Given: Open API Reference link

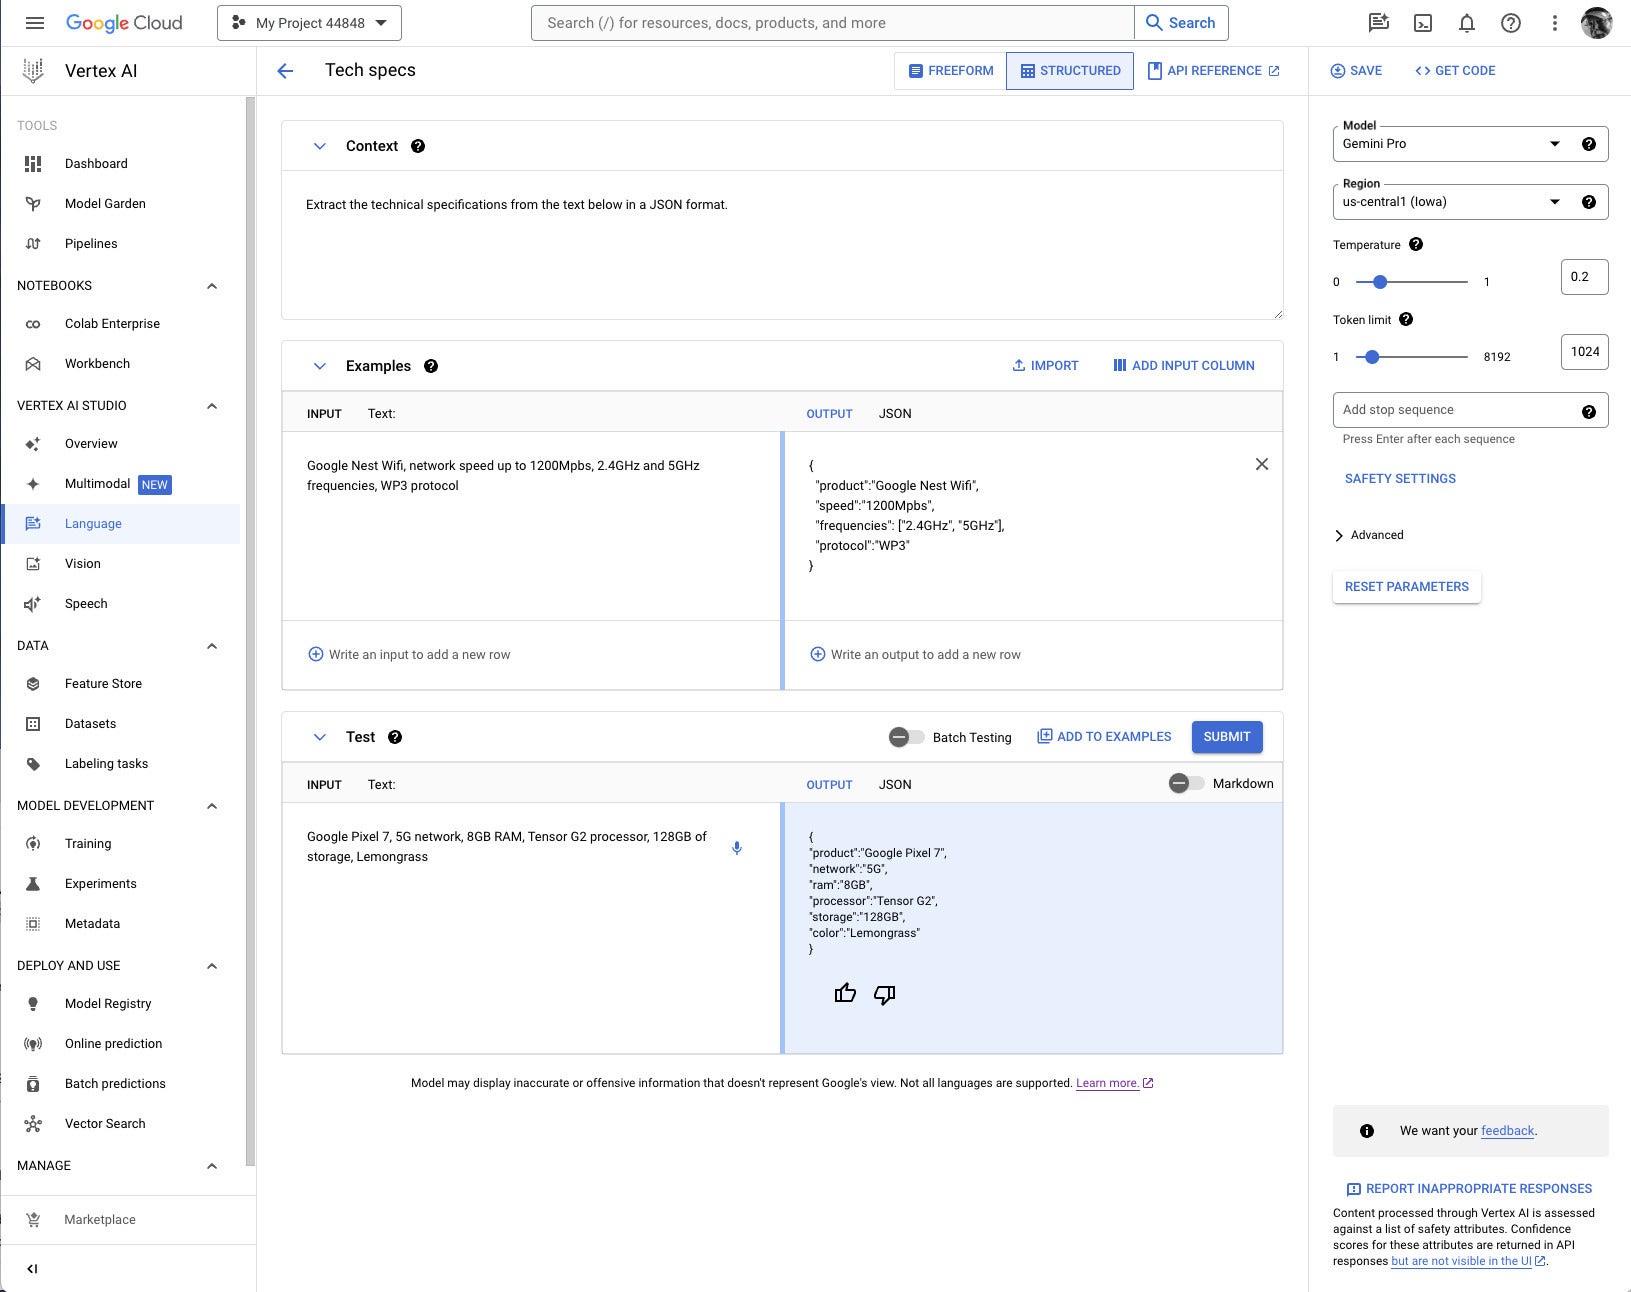Looking at the screenshot, I should coord(1213,71).
